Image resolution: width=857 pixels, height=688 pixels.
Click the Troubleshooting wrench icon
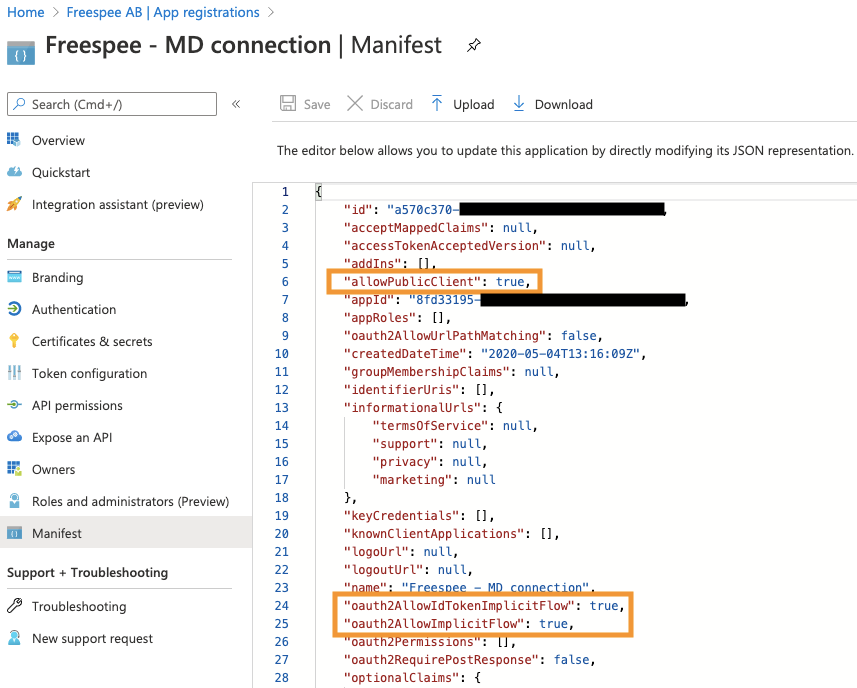[15, 606]
